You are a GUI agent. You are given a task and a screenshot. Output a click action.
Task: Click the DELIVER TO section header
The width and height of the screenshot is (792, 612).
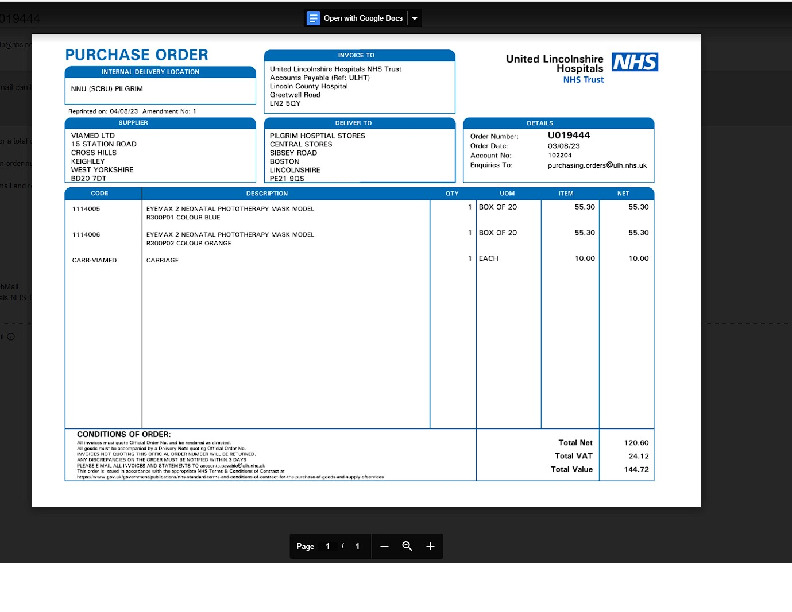(x=359, y=123)
